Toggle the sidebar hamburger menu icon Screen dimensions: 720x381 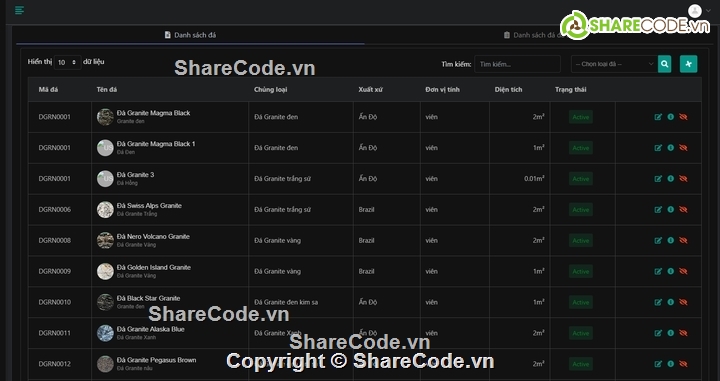pos(19,10)
